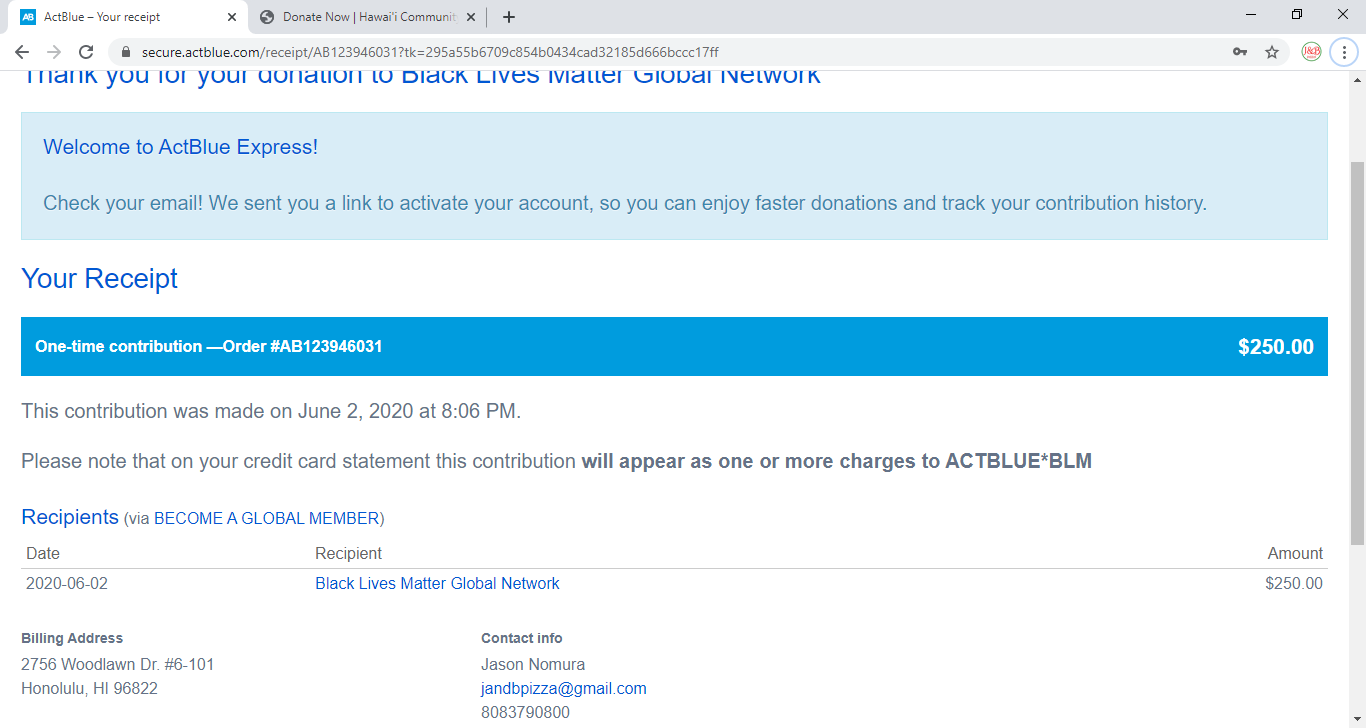Click the vertical page scrollbar thumb
This screenshot has height=728, width=1366.
1357,352
